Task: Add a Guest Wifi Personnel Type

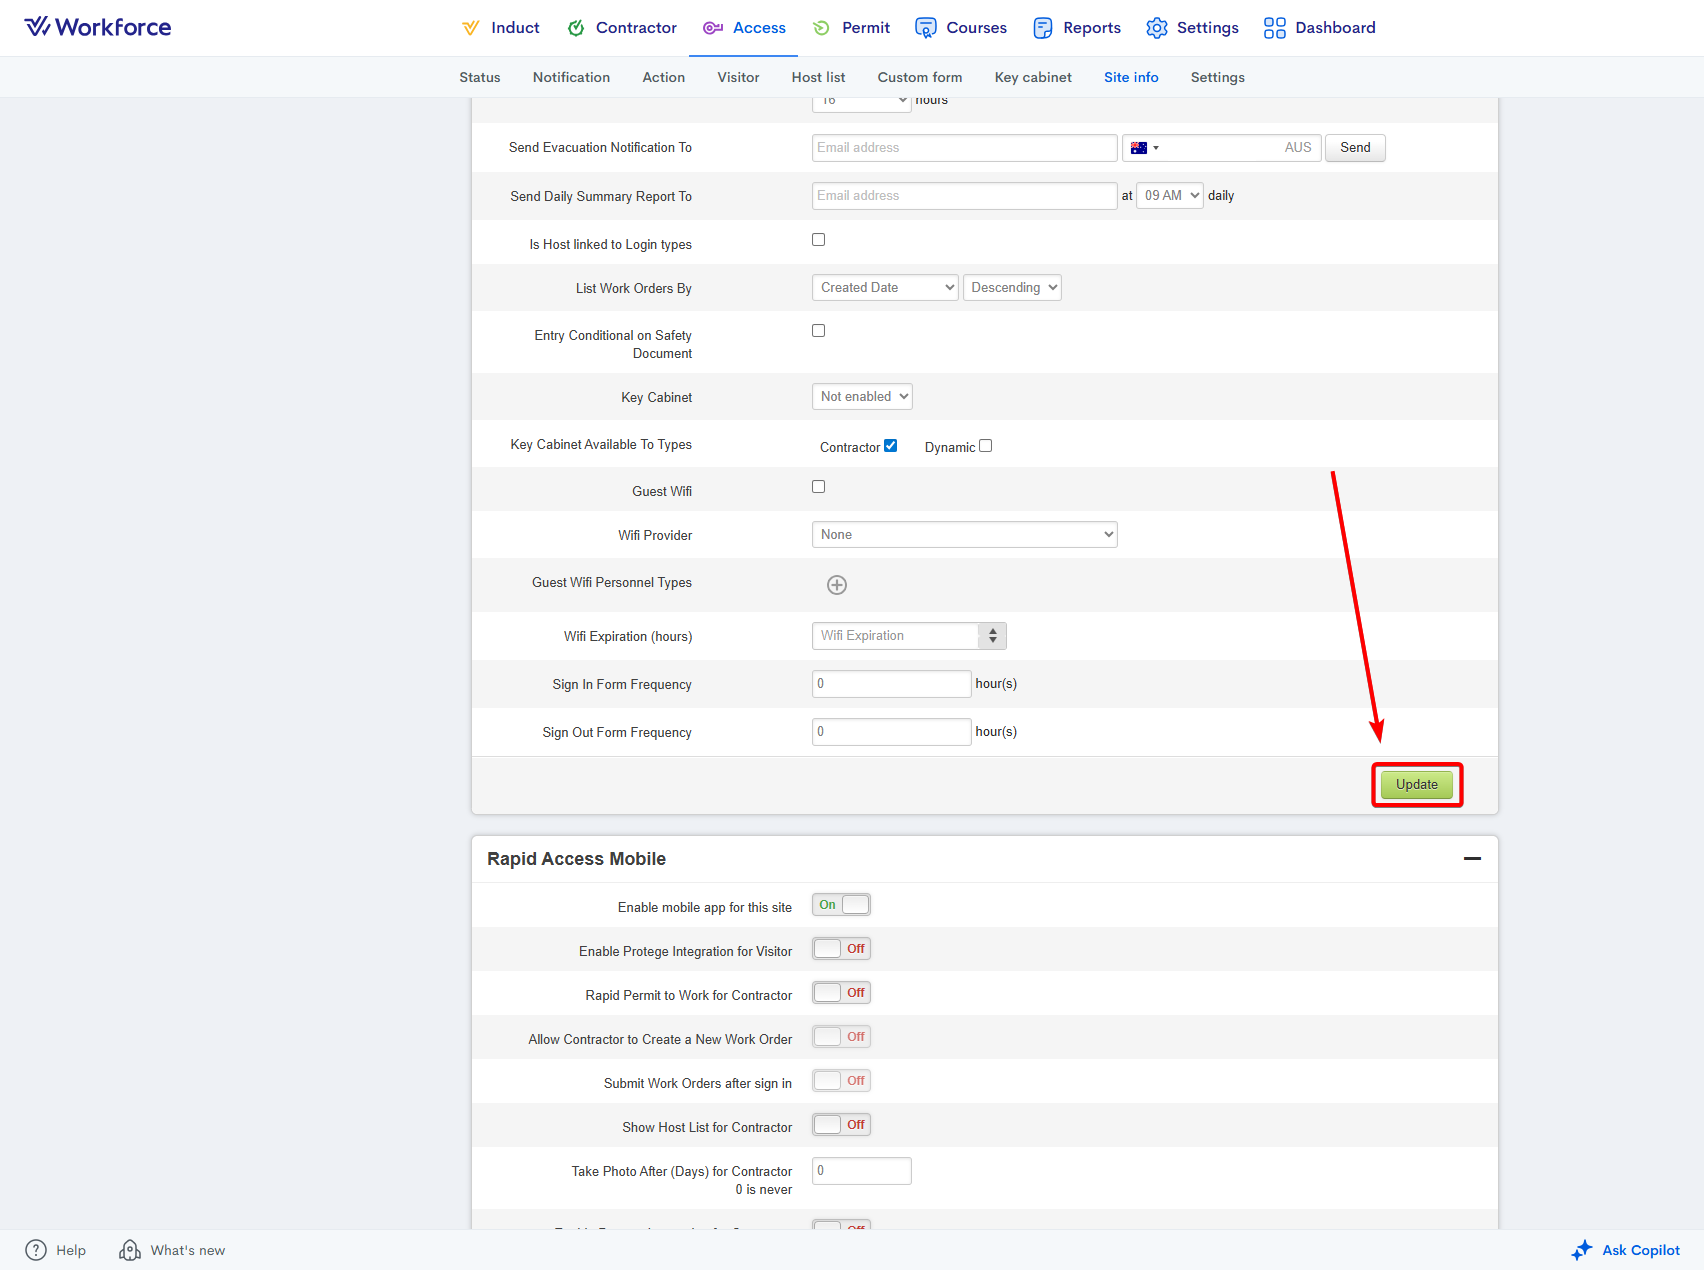Action: (837, 585)
